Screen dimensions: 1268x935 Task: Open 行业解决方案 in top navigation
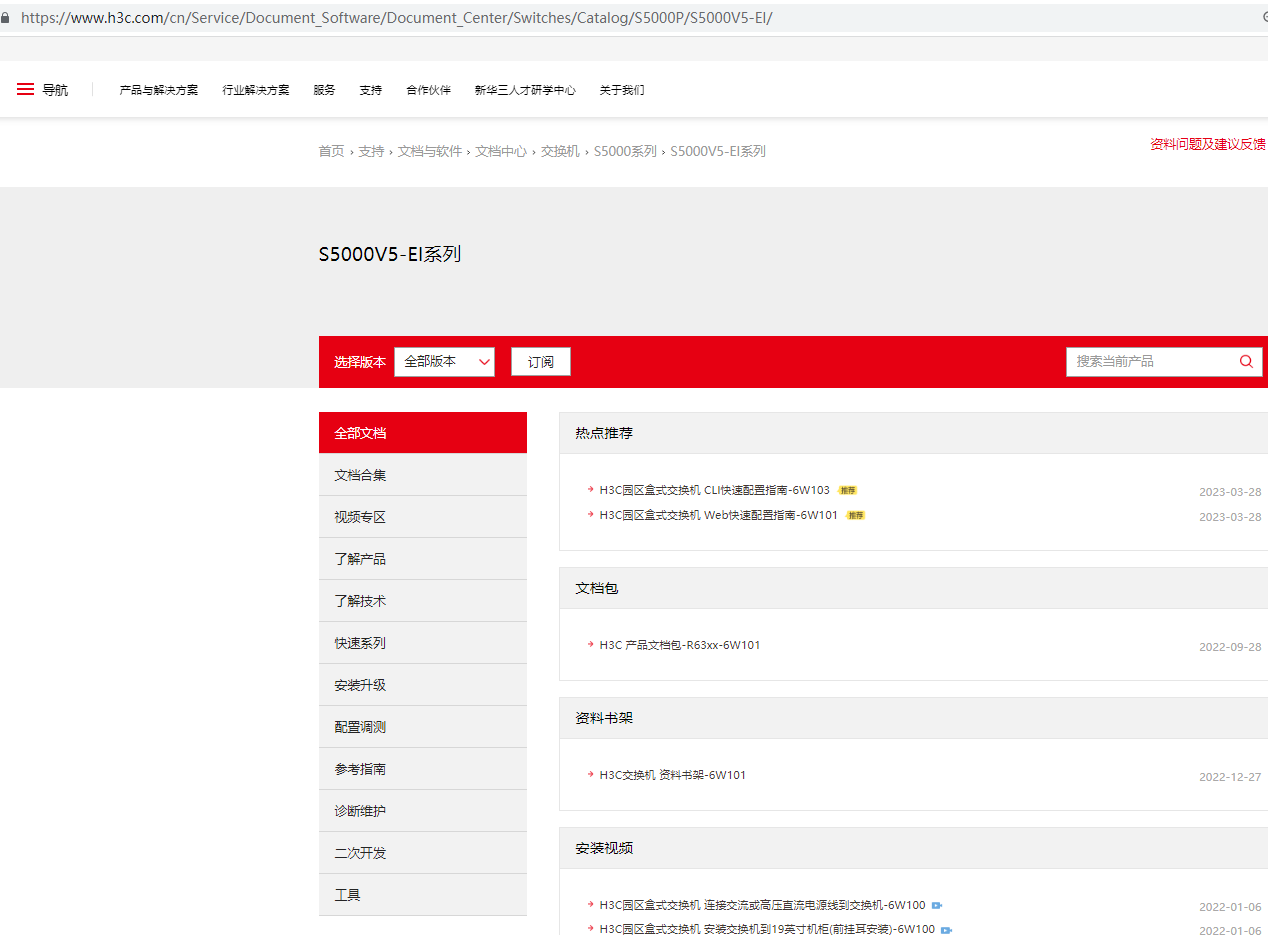pos(256,90)
